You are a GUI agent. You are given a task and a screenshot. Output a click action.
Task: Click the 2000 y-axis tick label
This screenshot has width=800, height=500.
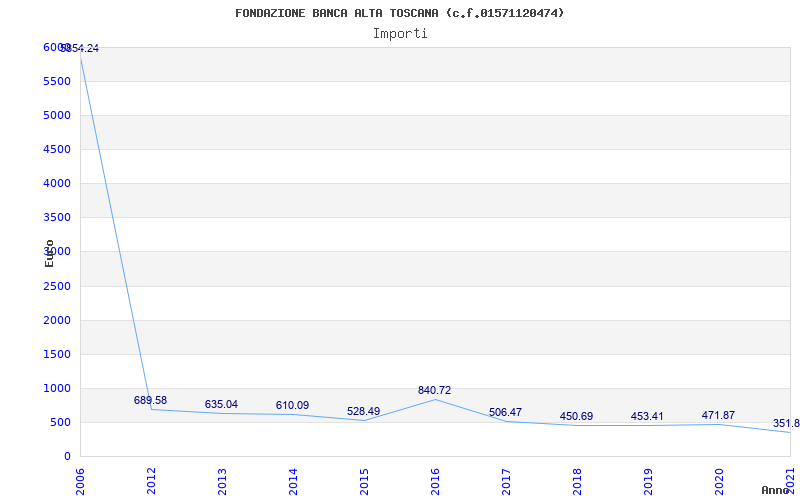click(x=57, y=320)
